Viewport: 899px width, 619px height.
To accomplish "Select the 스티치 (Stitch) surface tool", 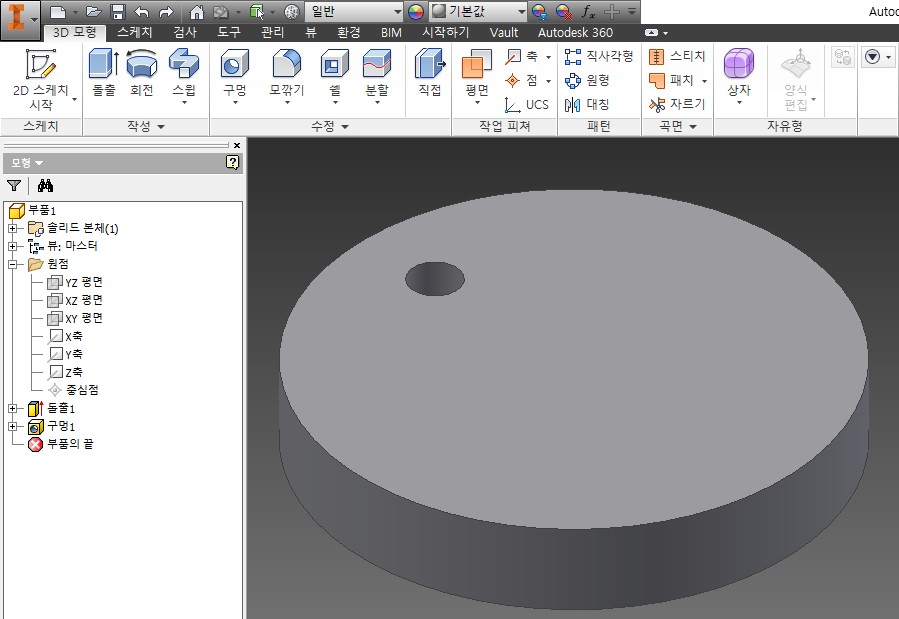I will pos(677,56).
